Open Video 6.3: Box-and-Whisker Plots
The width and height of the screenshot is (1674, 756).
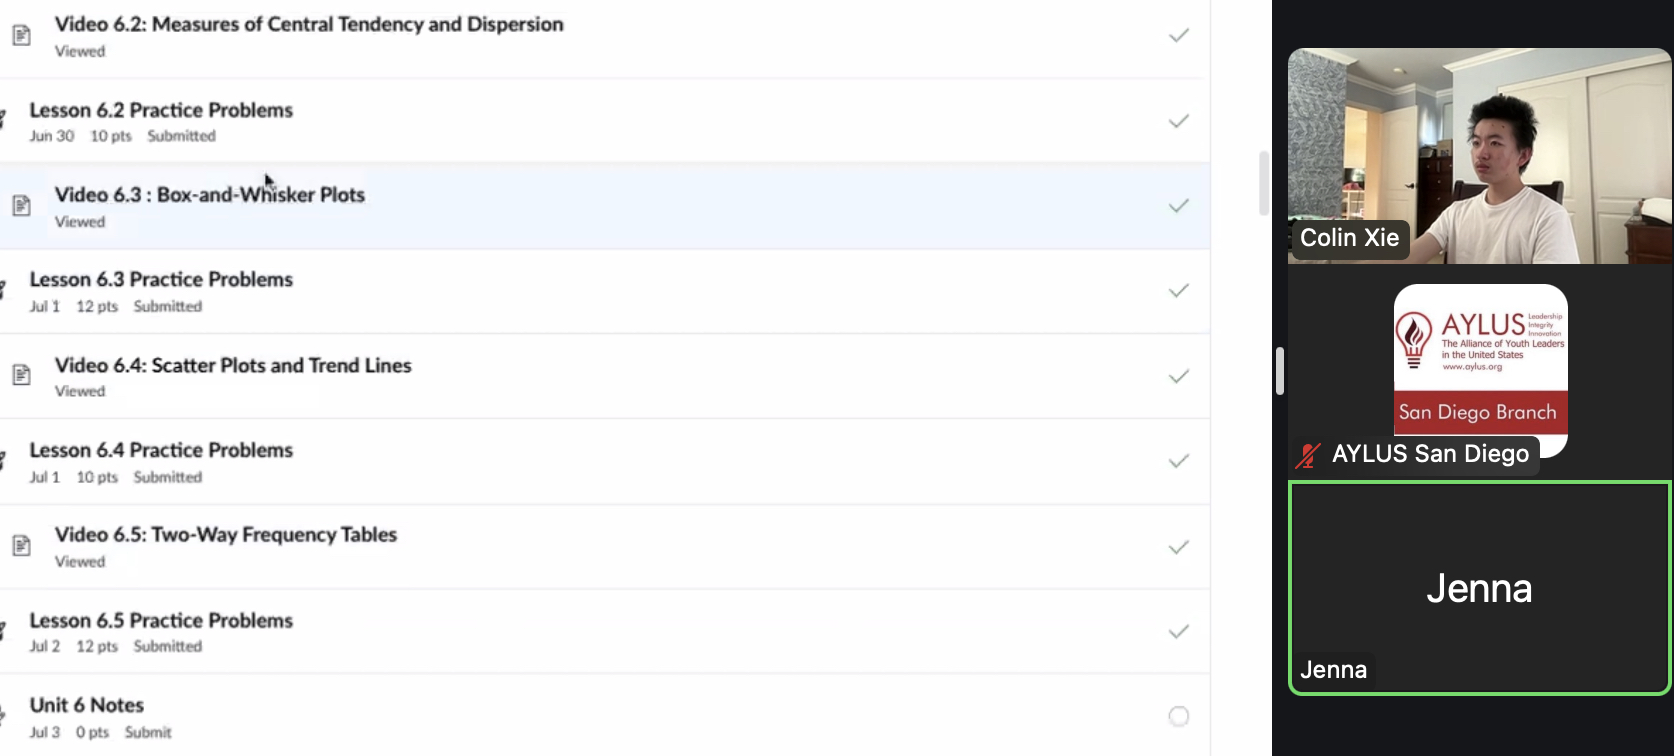pyautogui.click(x=210, y=195)
